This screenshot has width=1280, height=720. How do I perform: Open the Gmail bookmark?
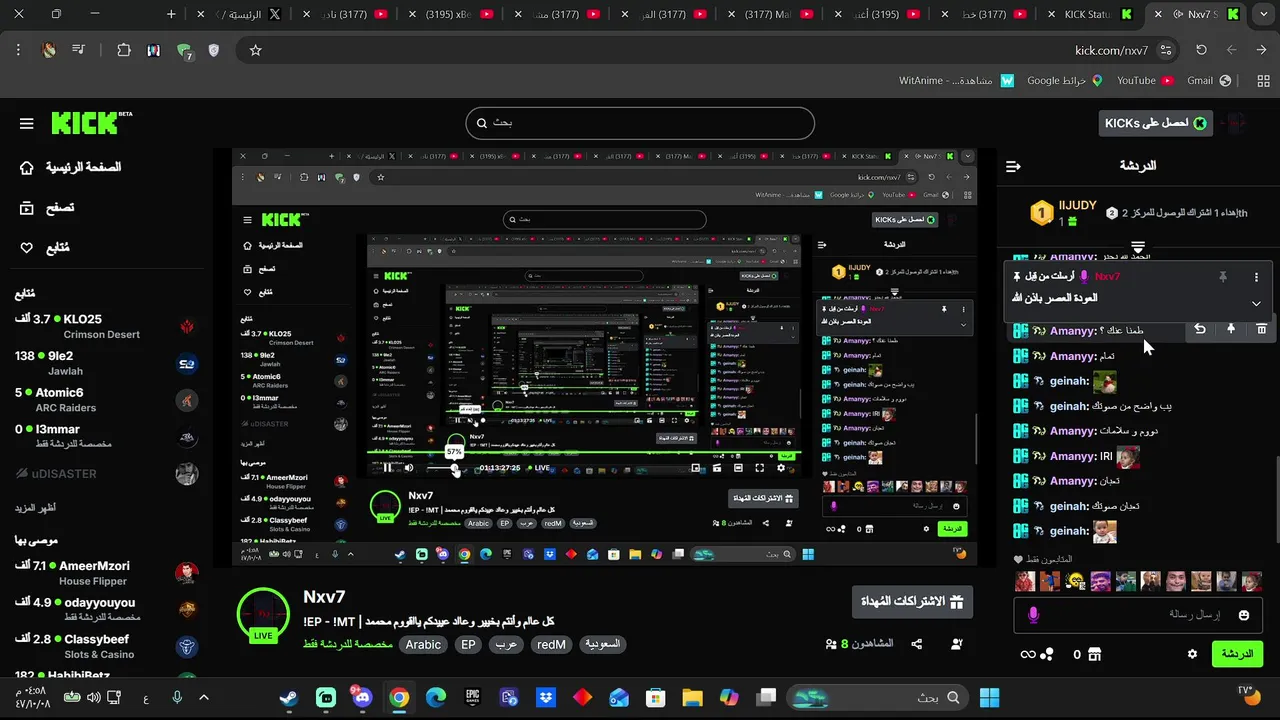point(1208,80)
